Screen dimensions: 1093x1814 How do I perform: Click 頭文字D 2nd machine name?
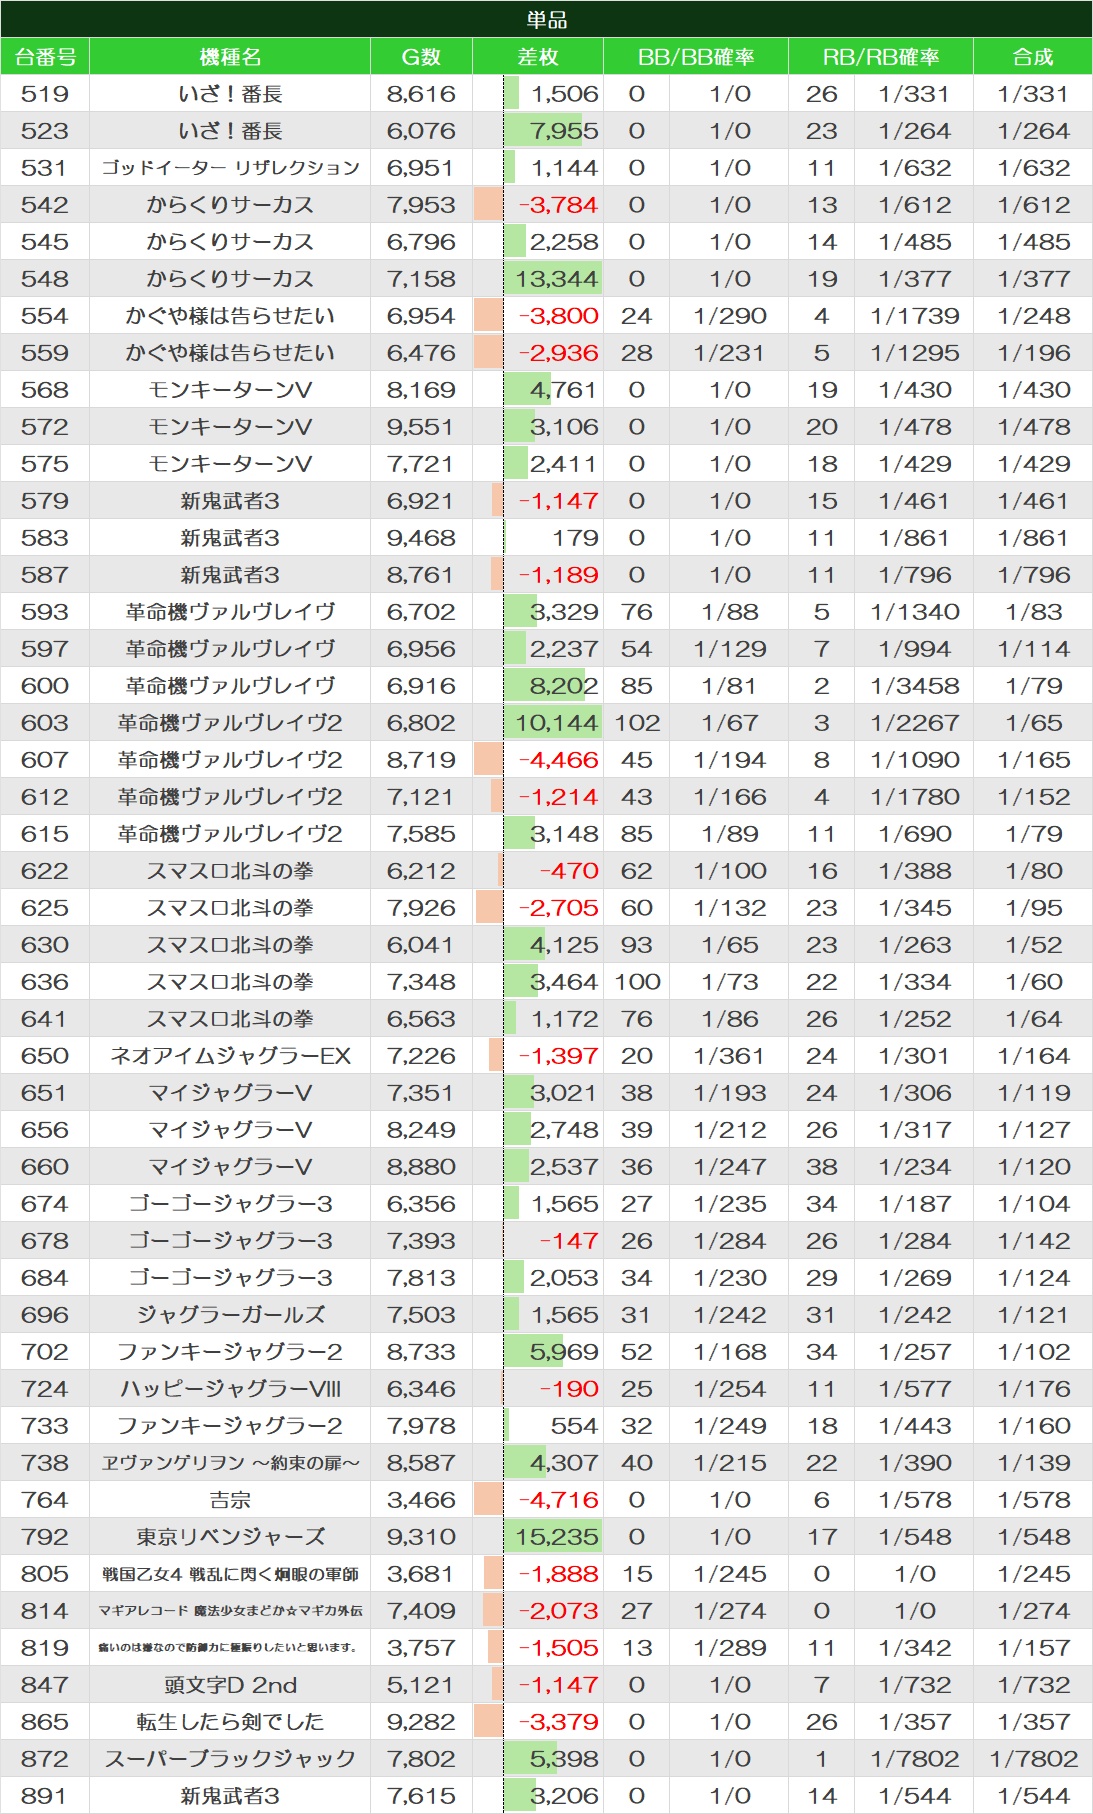(x=230, y=1685)
